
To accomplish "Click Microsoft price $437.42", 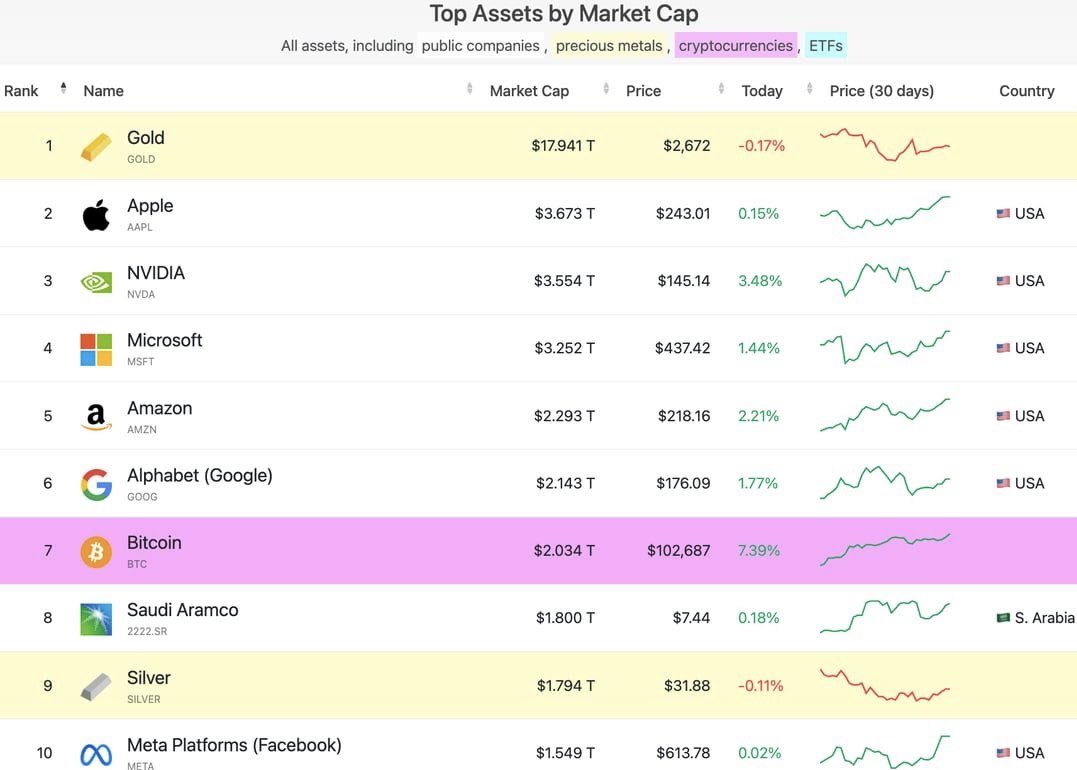I will [682, 348].
